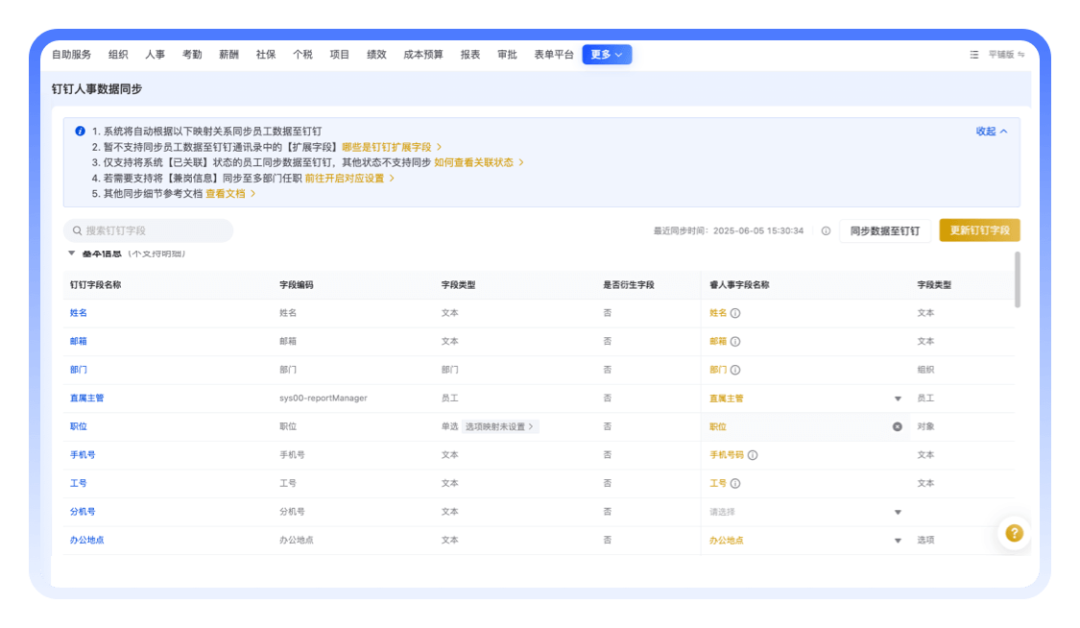The height and width of the screenshot is (628, 1080).
Task: Switch the 平铺版 layout toggle
Action: [1005, 55]
